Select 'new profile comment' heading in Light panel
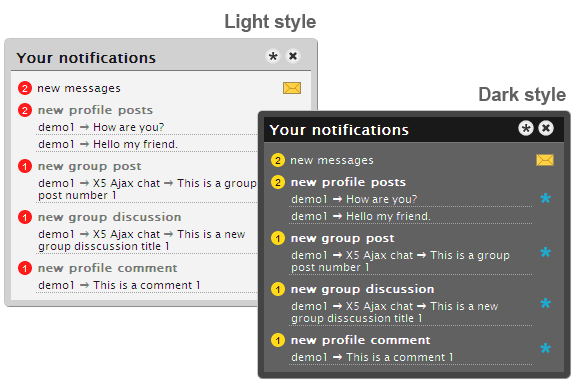 pos(108,268)
